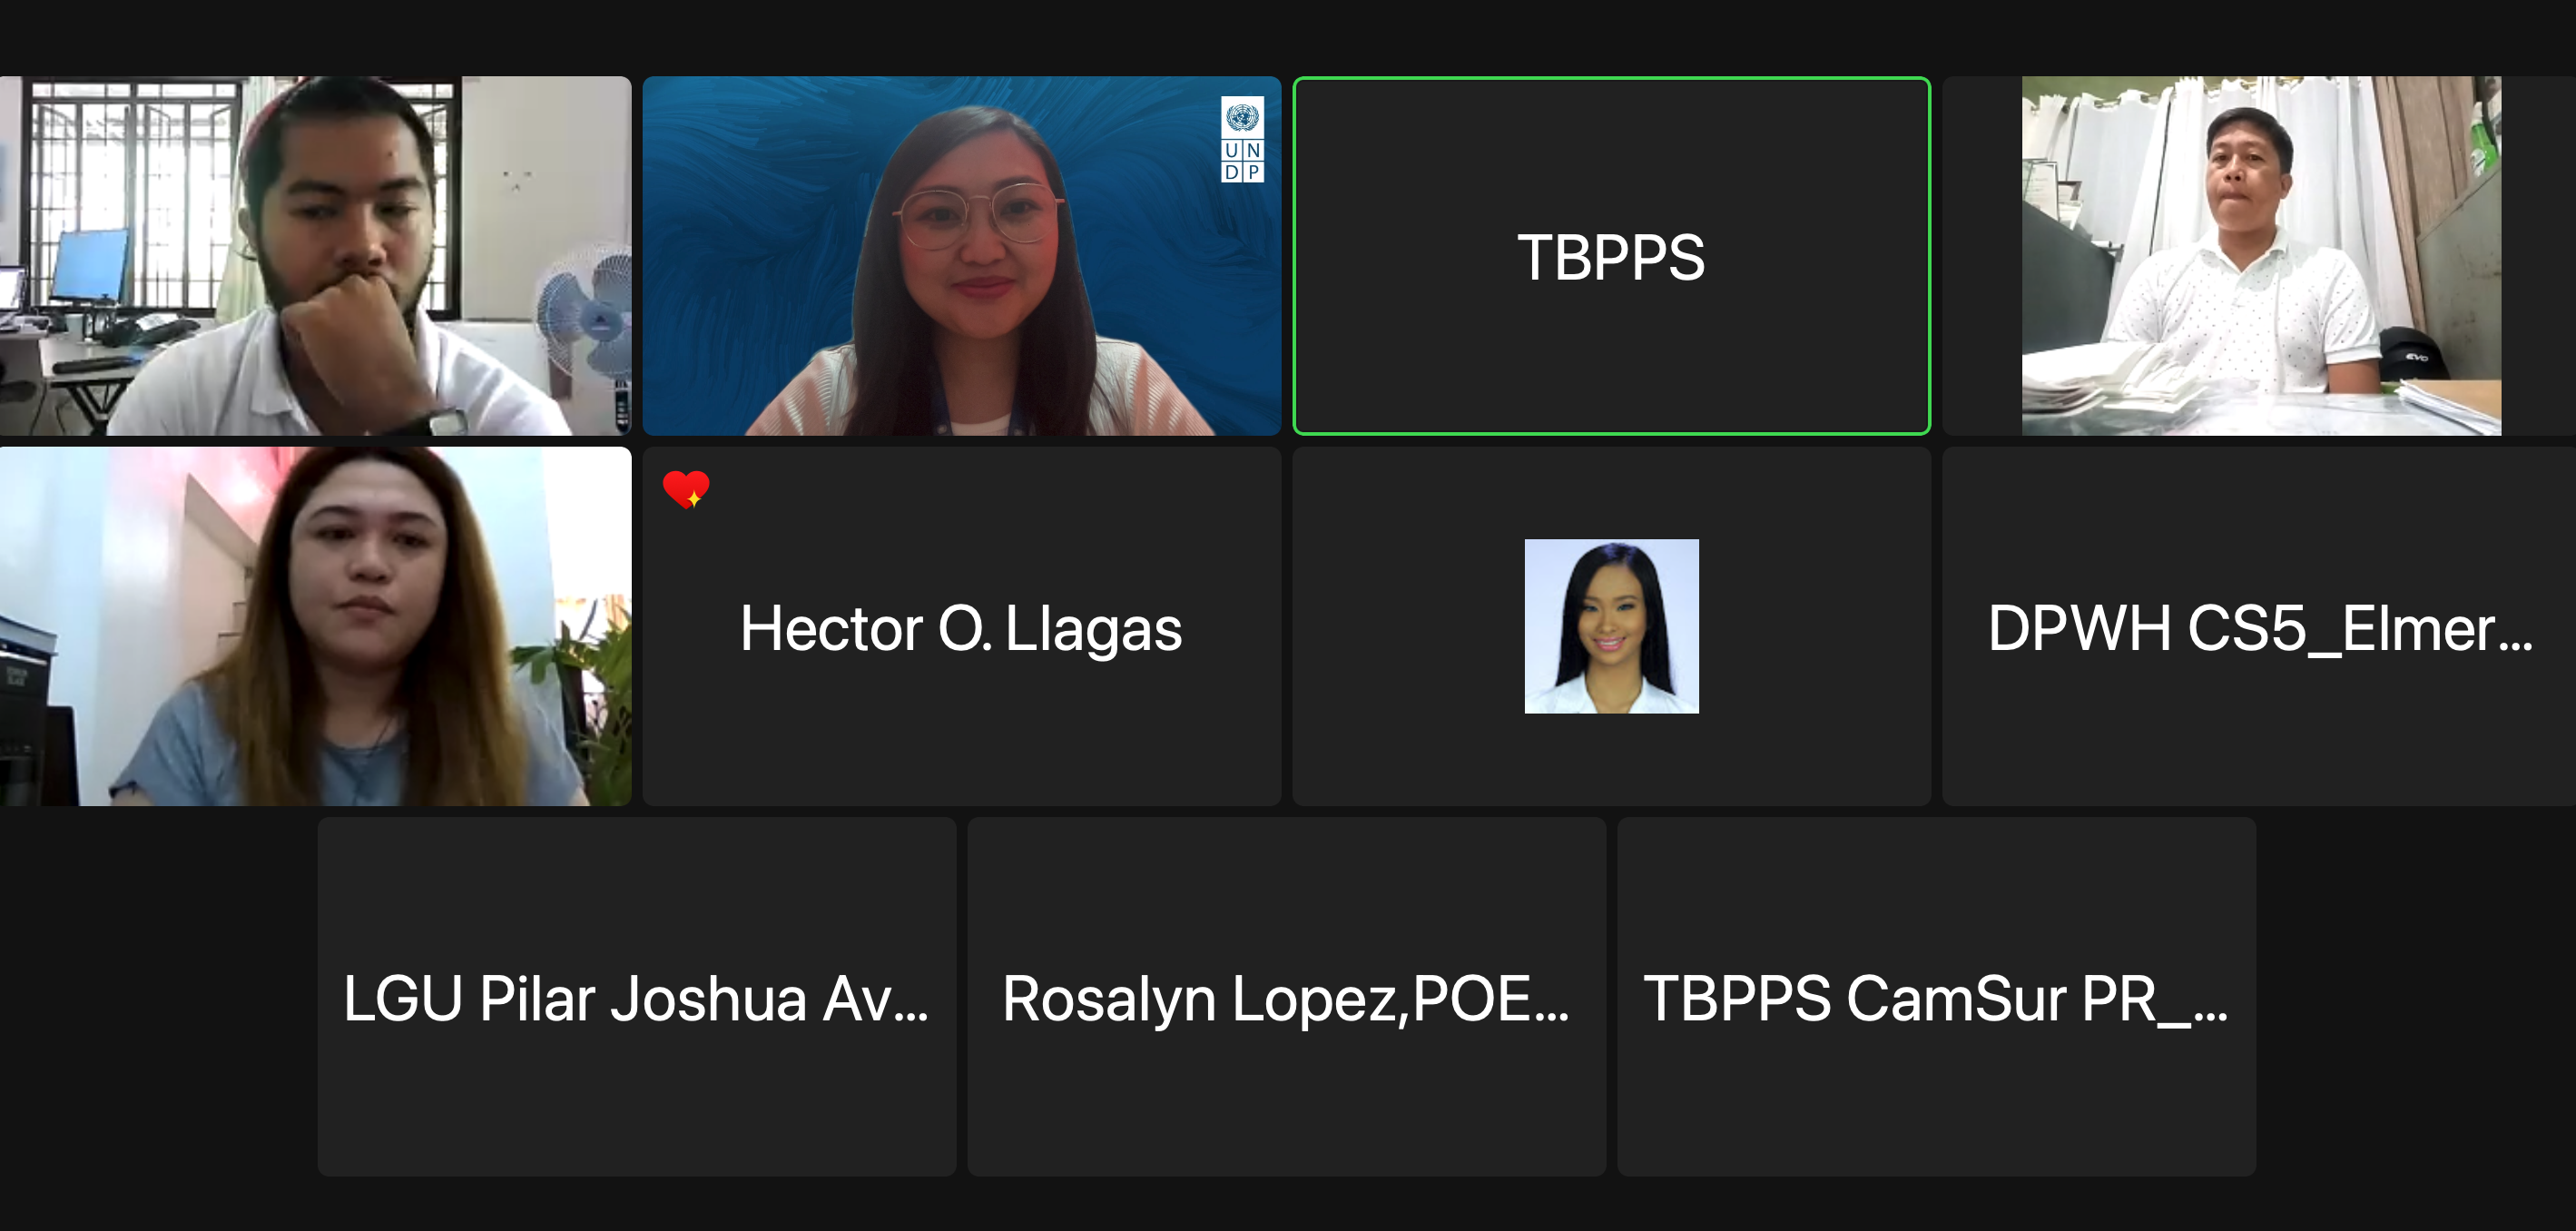Click the profile photo of smiling woman
The width and height of the screenshot is (2576, 1231).
click(1611, 626)
